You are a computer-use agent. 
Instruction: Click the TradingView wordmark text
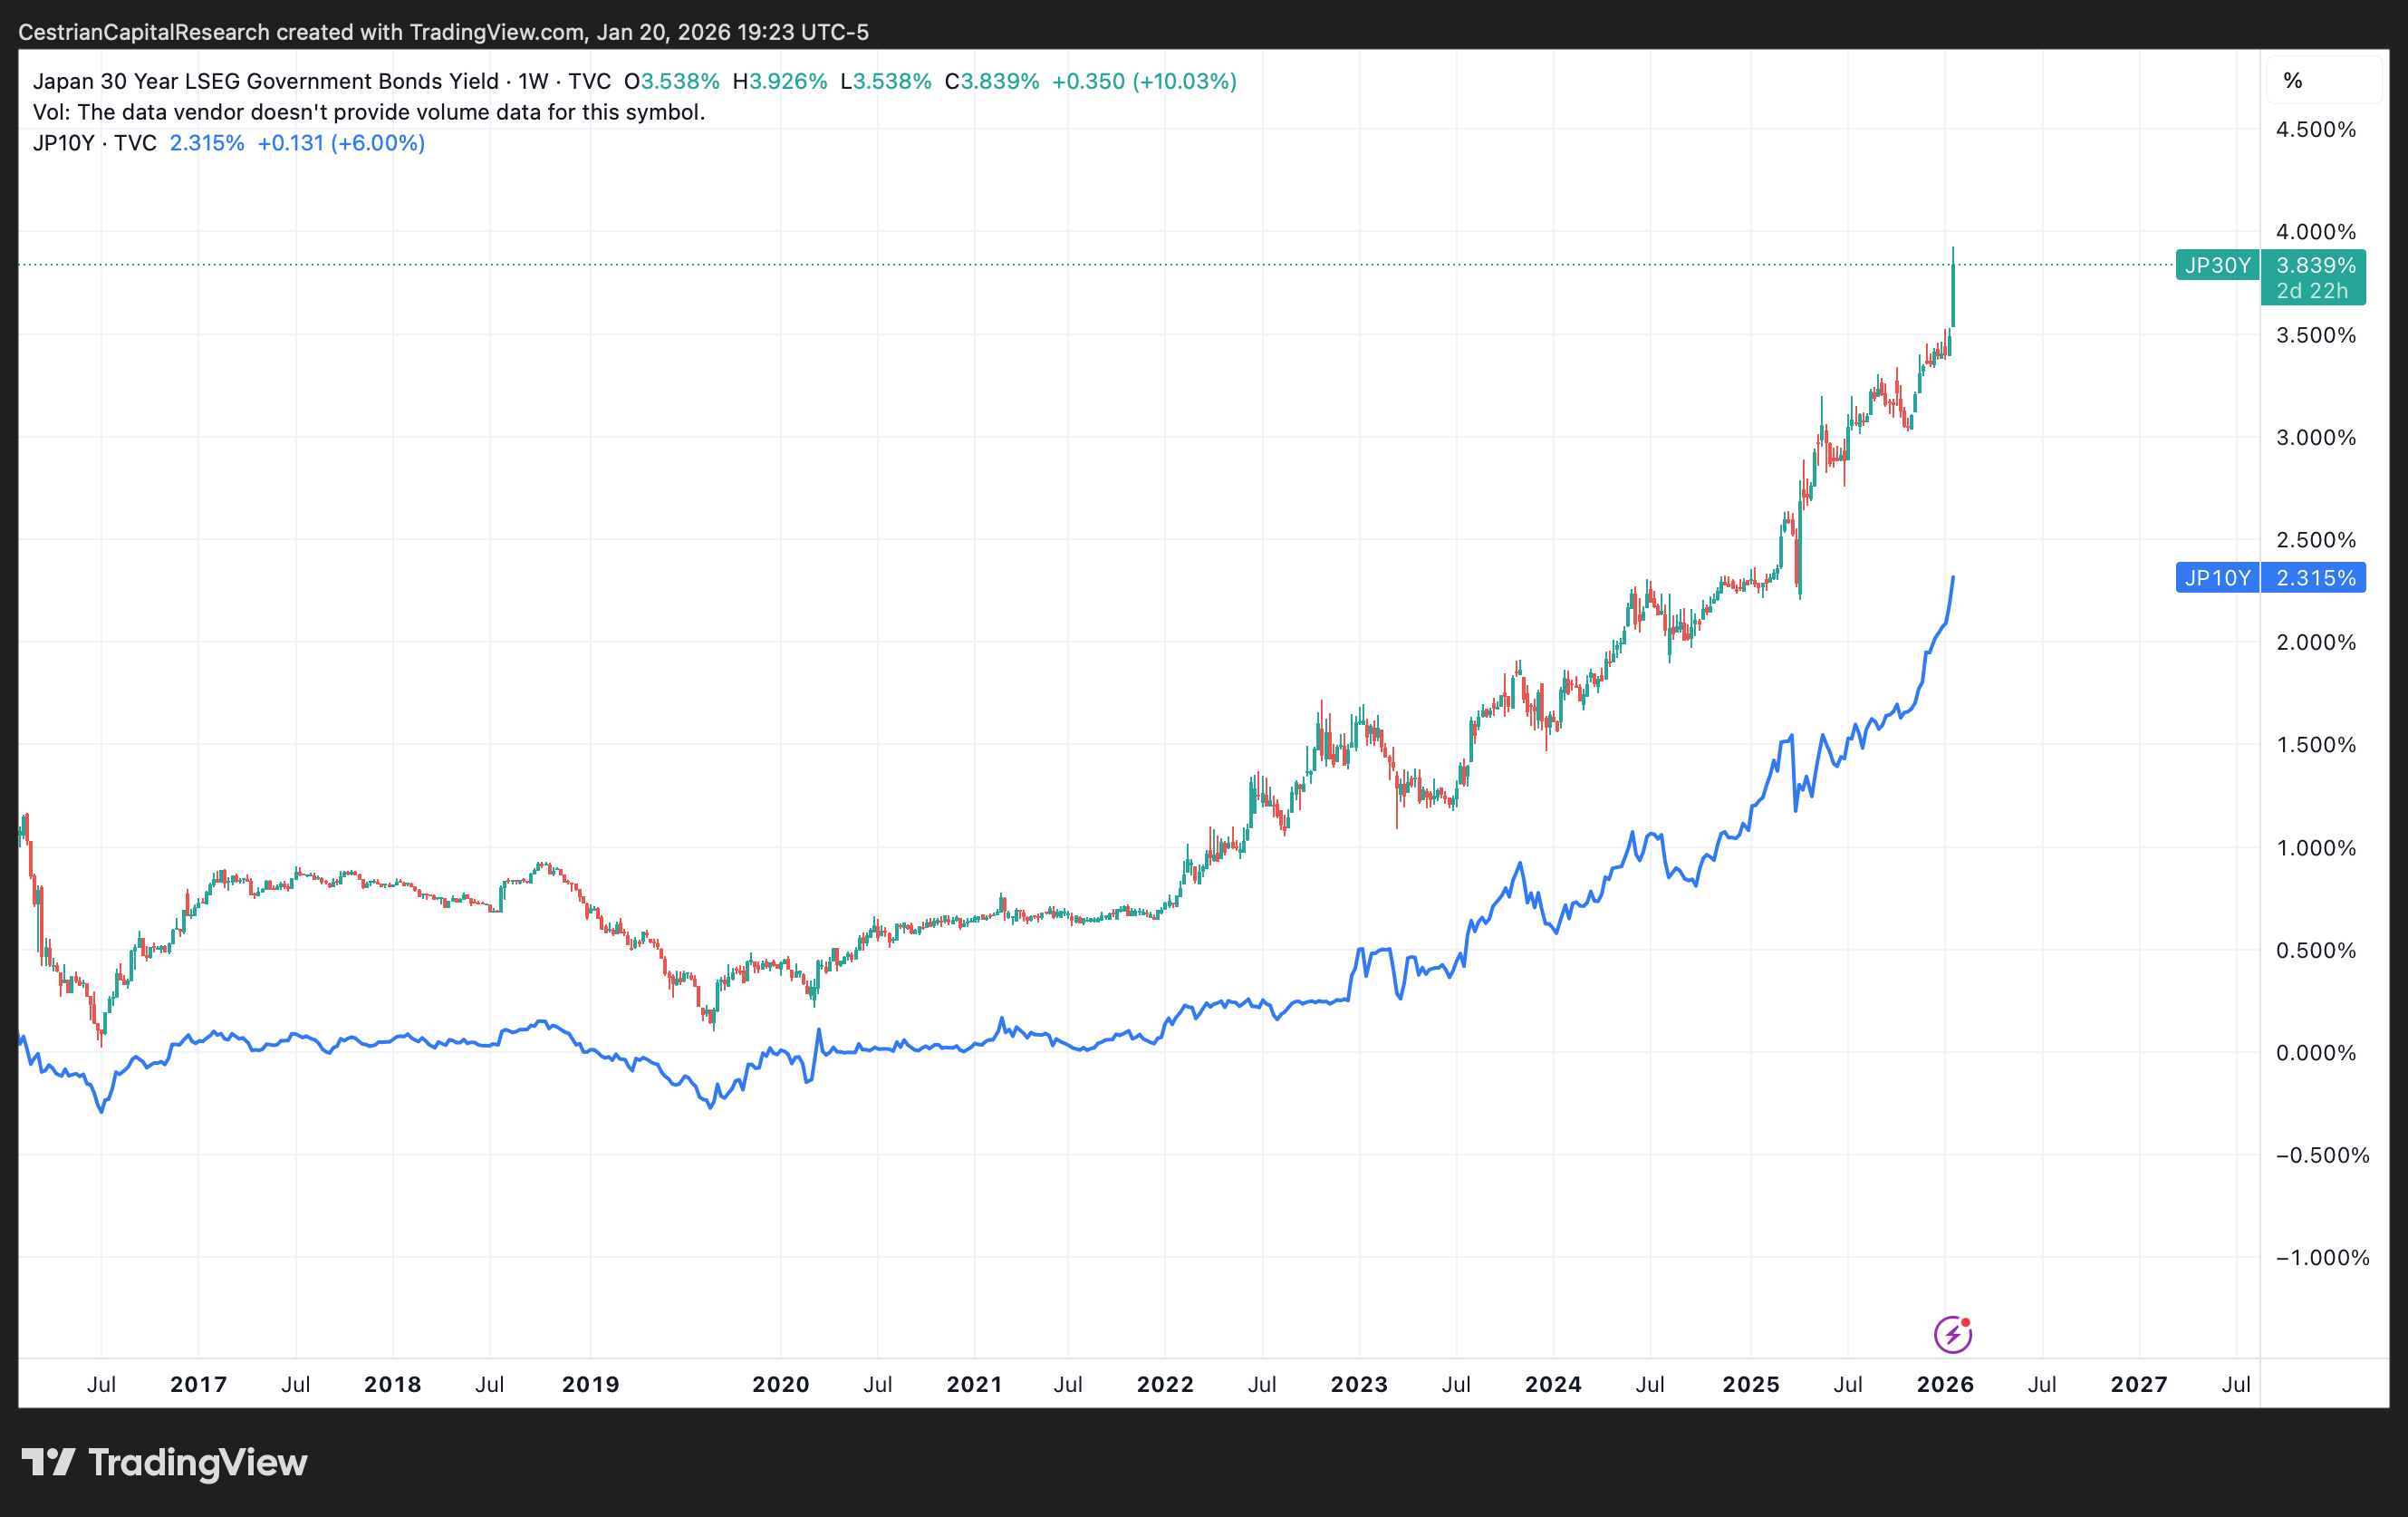pyautogui.click(x=197, y=1462)
